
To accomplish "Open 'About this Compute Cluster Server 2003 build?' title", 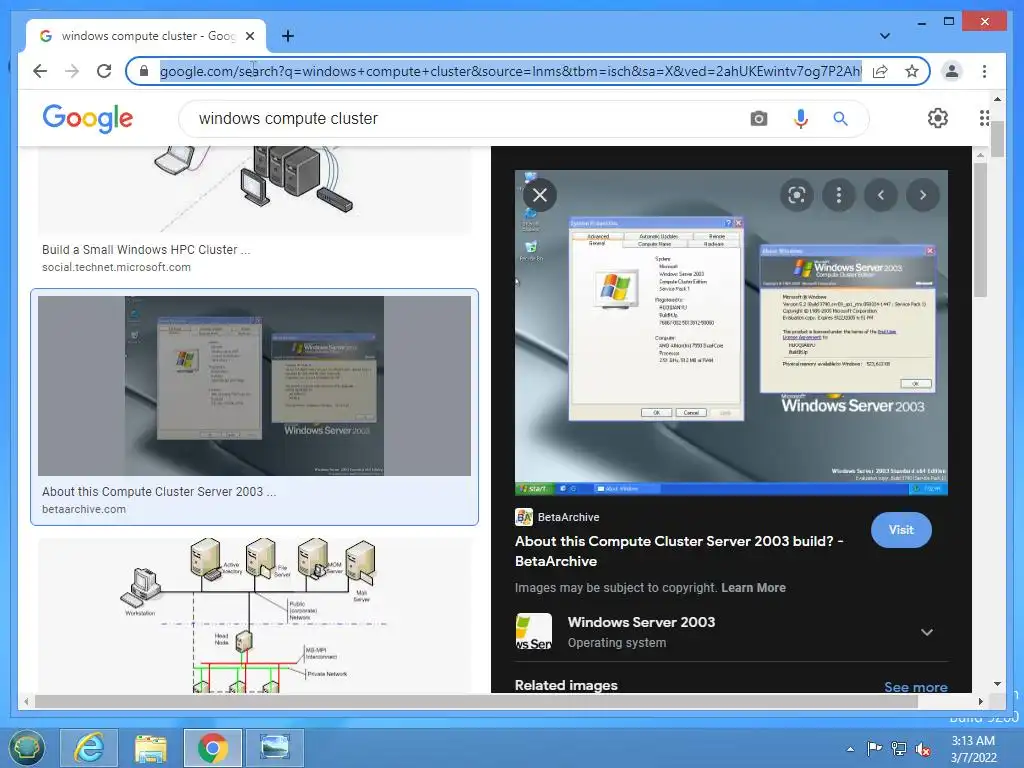I will (679, 551).
